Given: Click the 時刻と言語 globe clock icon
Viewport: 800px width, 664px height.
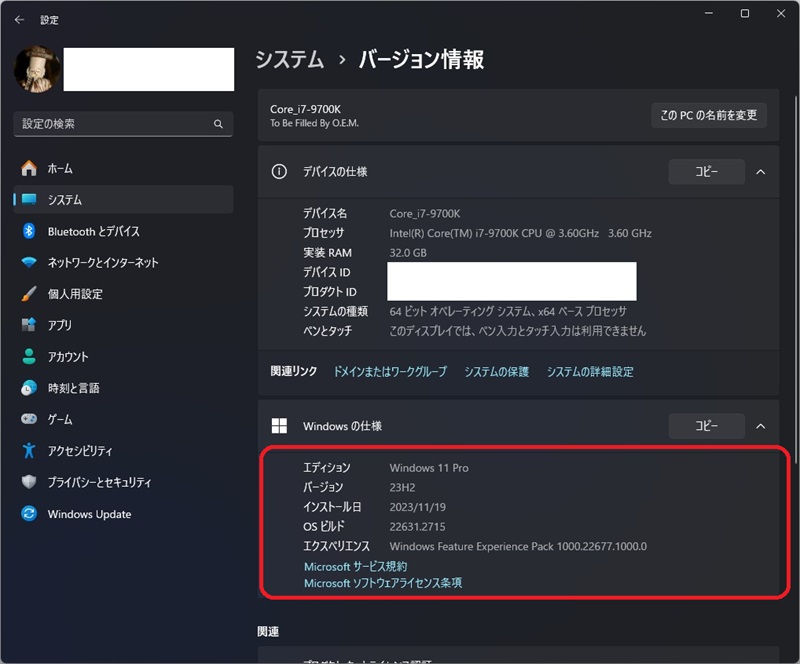Looking at the screenshot, I should click(29, 388).
